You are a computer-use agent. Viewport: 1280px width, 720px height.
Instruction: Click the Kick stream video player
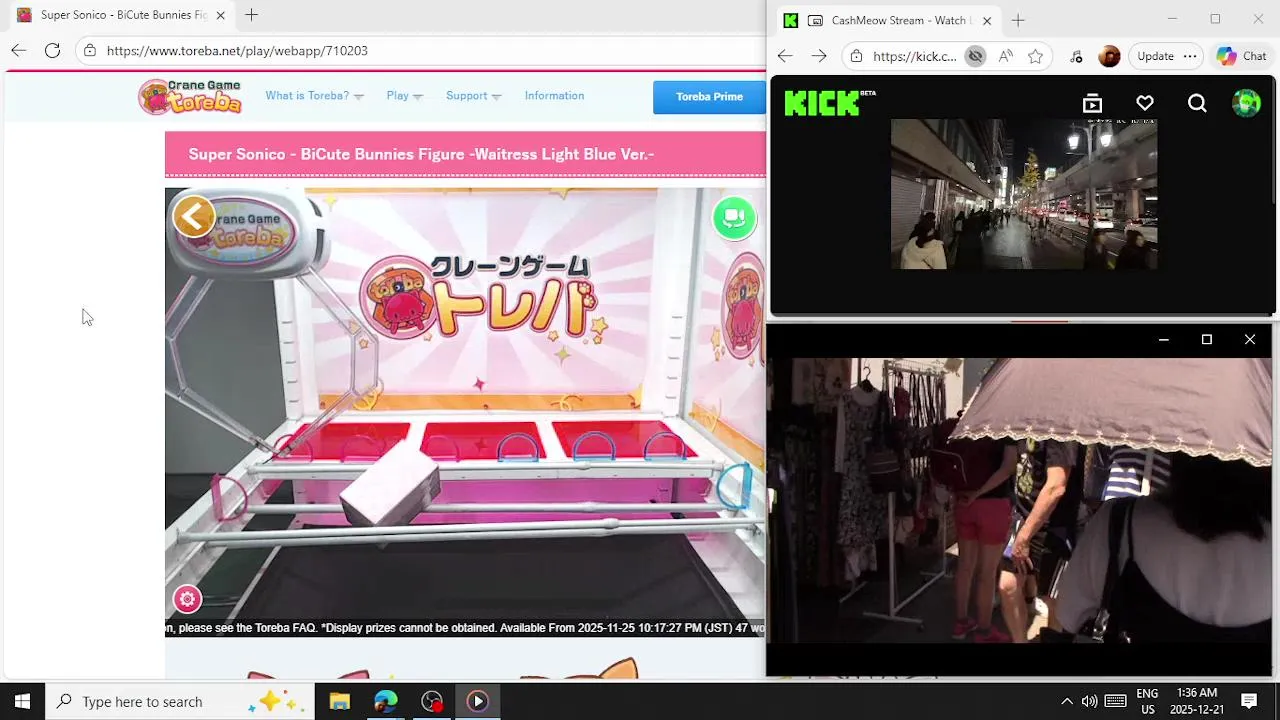pyautogui.click(x=1024, y=194)
